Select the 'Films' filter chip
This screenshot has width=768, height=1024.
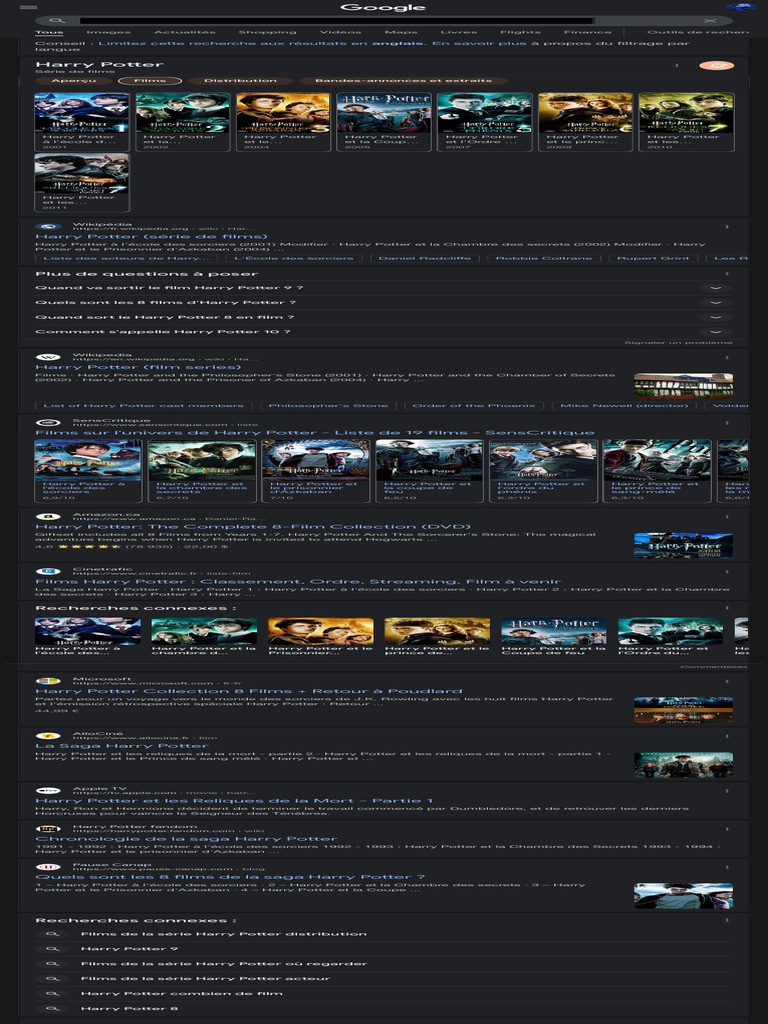[x=150, y=81]
